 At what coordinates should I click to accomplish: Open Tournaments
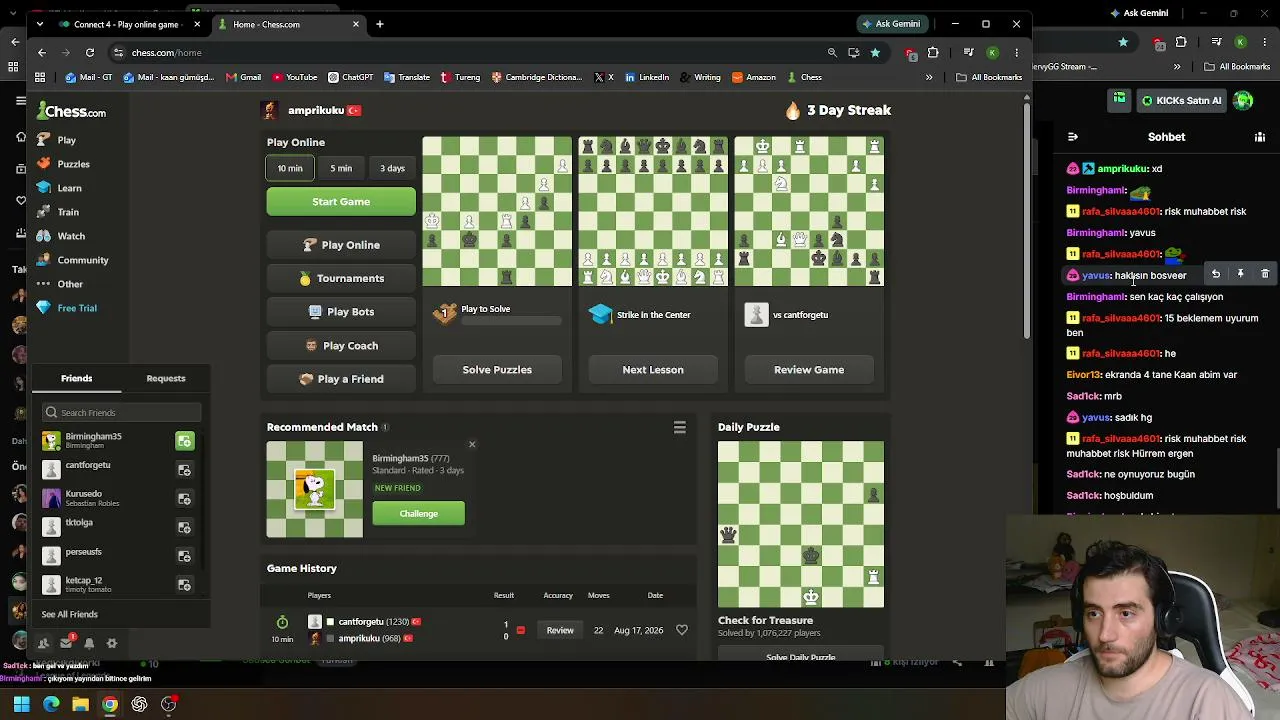(341, 278)
